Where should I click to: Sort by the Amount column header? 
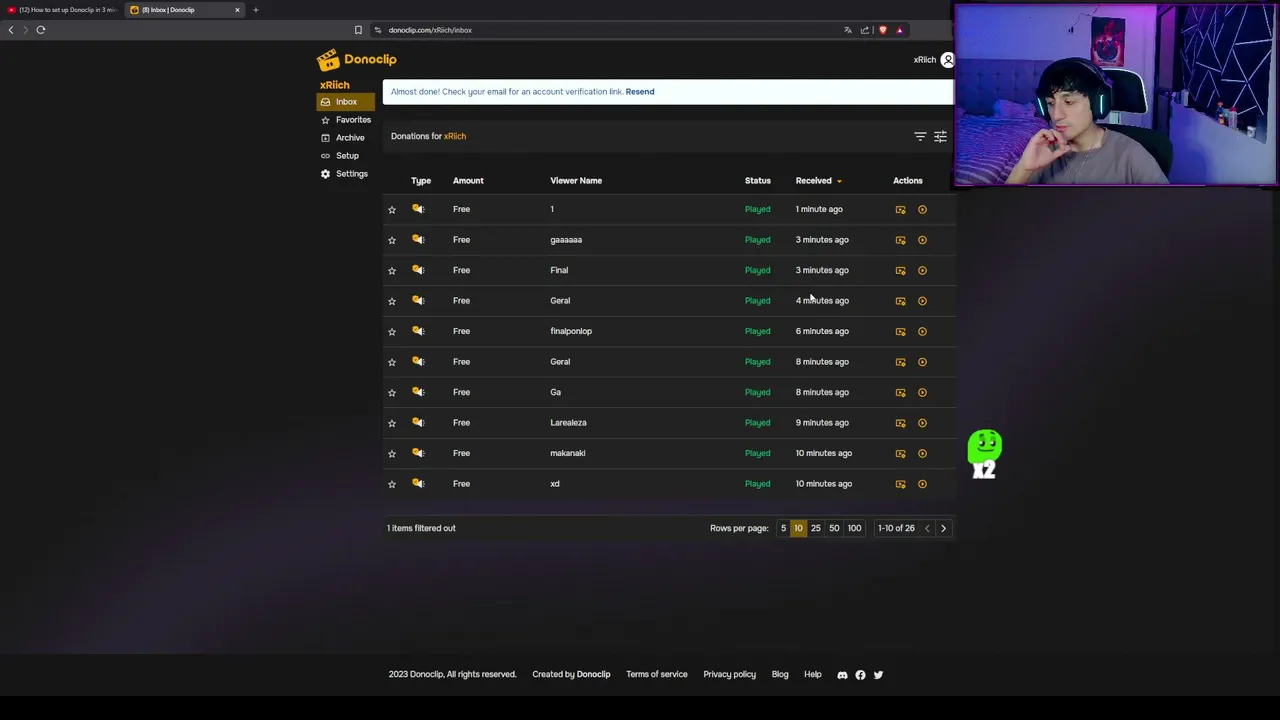point(468,181)
